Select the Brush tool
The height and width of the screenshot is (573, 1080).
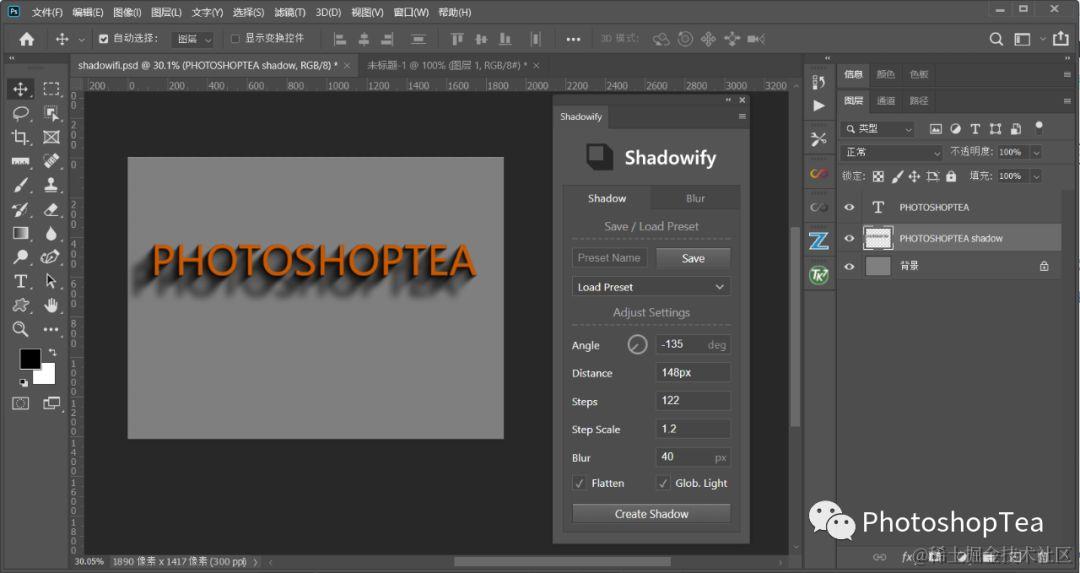tap(21, 185)
